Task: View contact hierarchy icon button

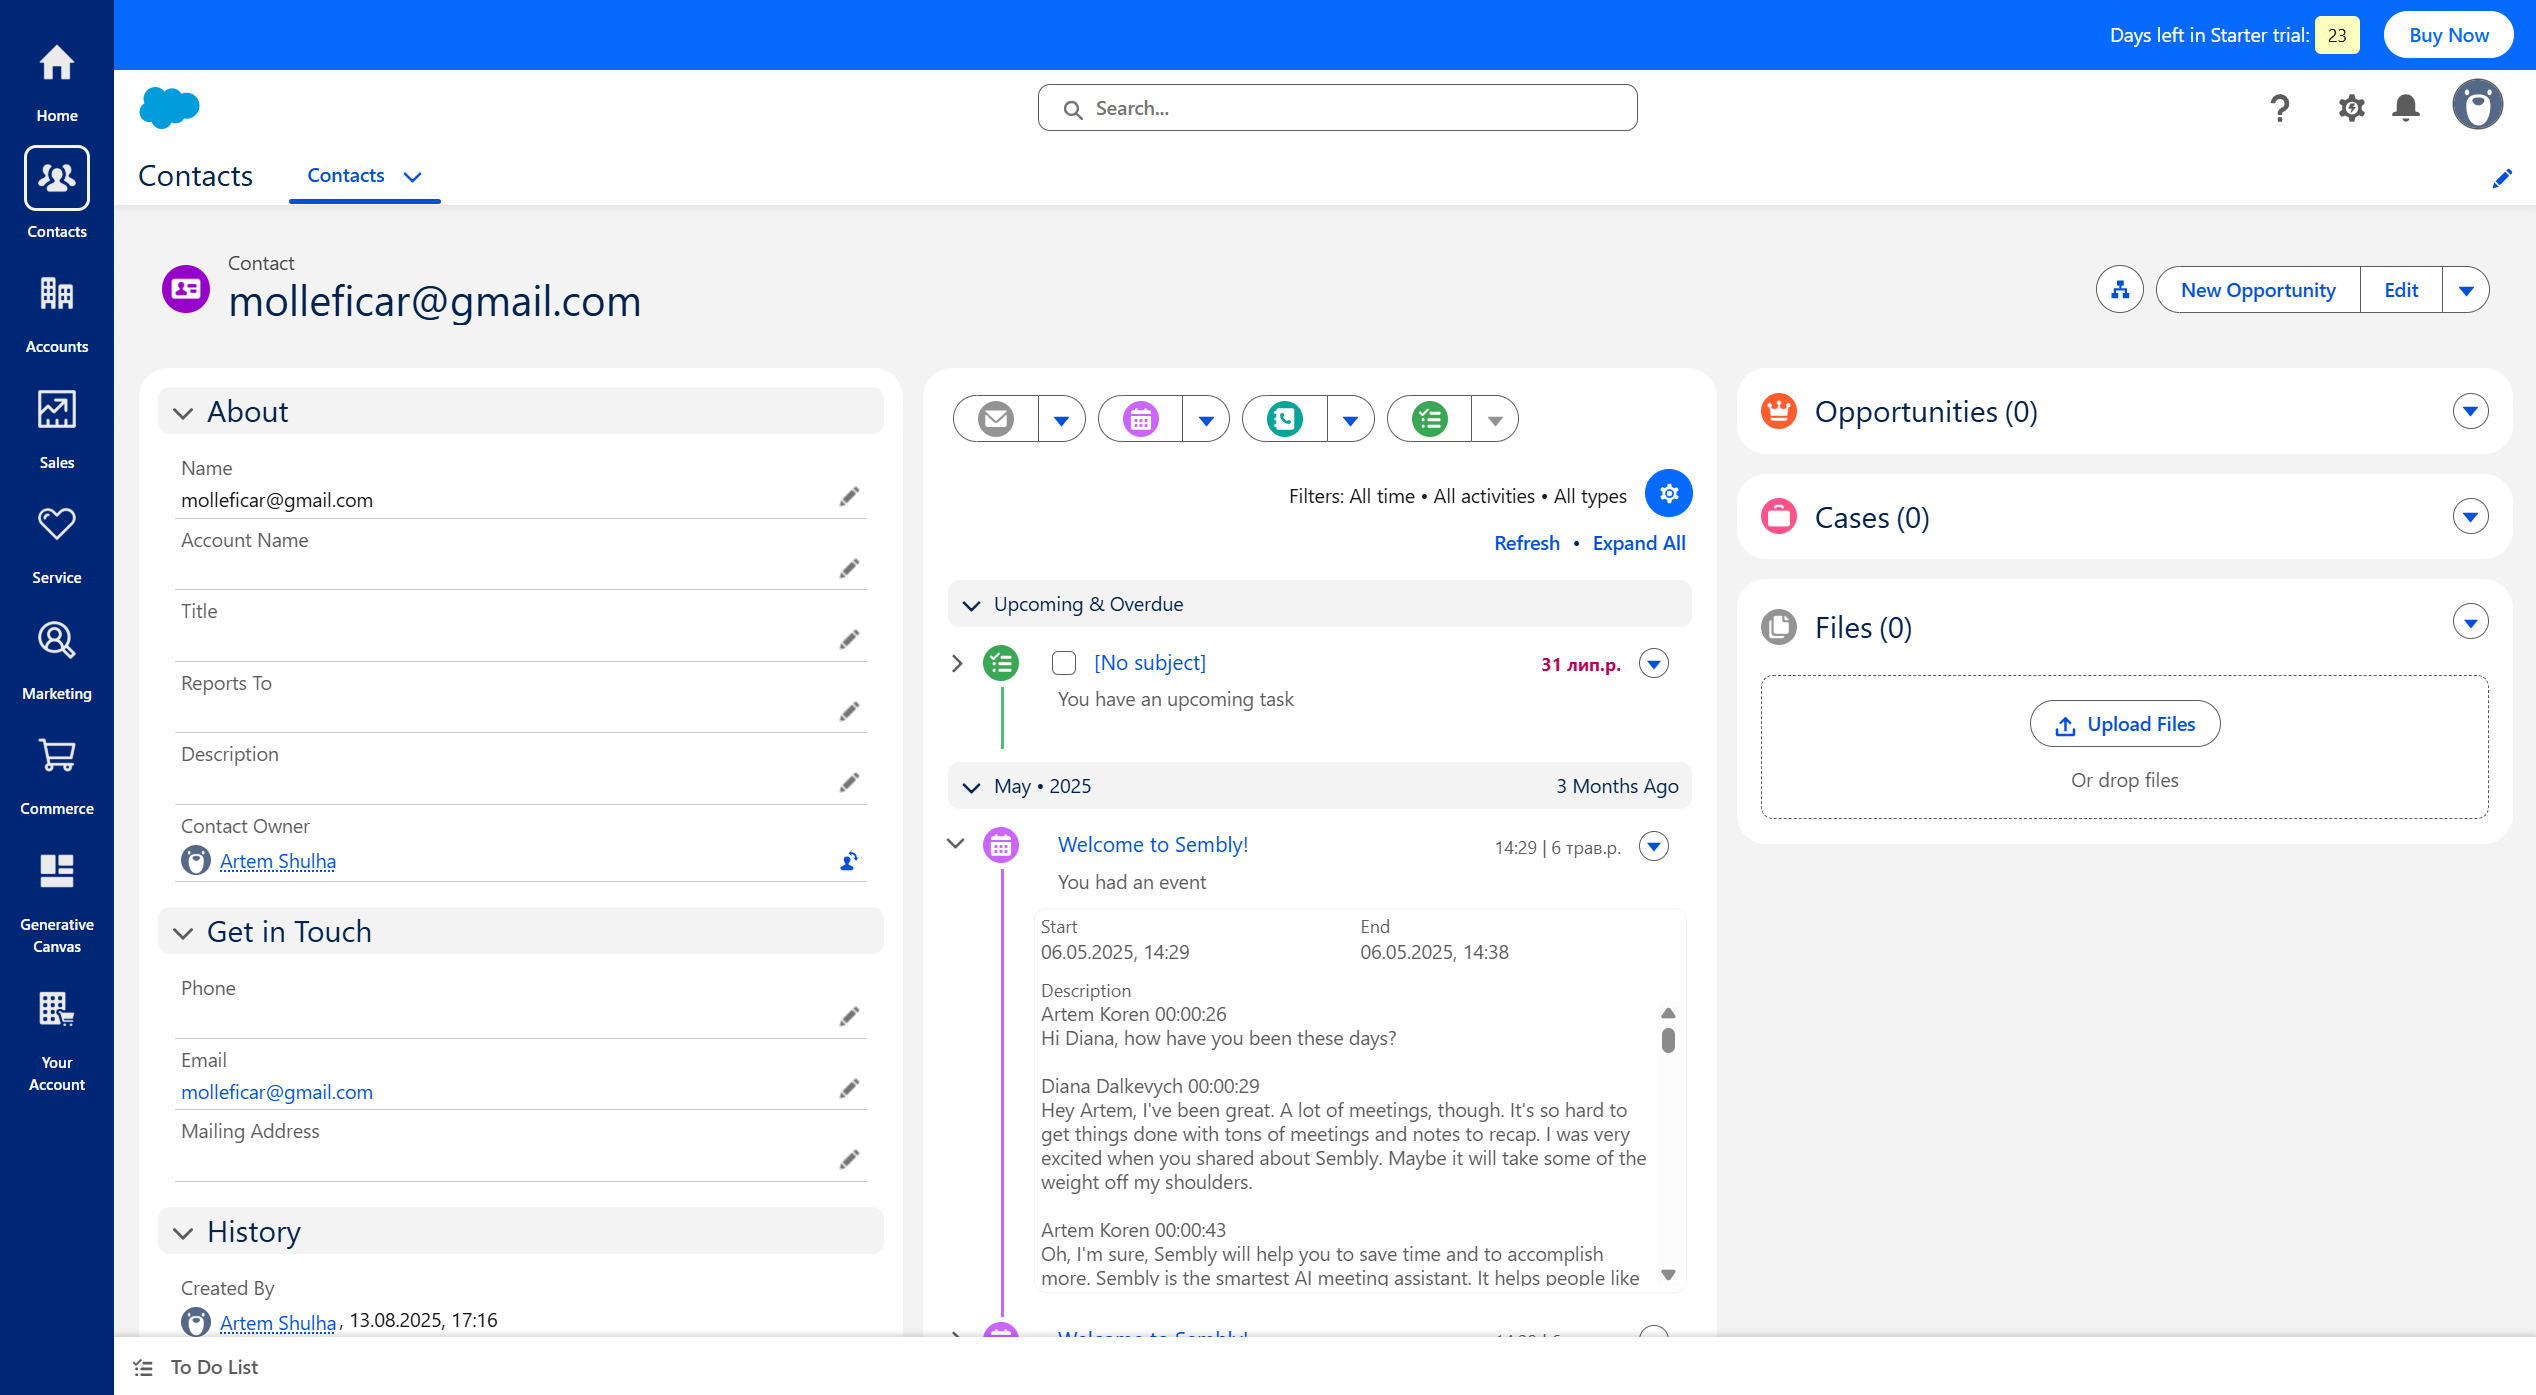Action: coord(2119,290)
